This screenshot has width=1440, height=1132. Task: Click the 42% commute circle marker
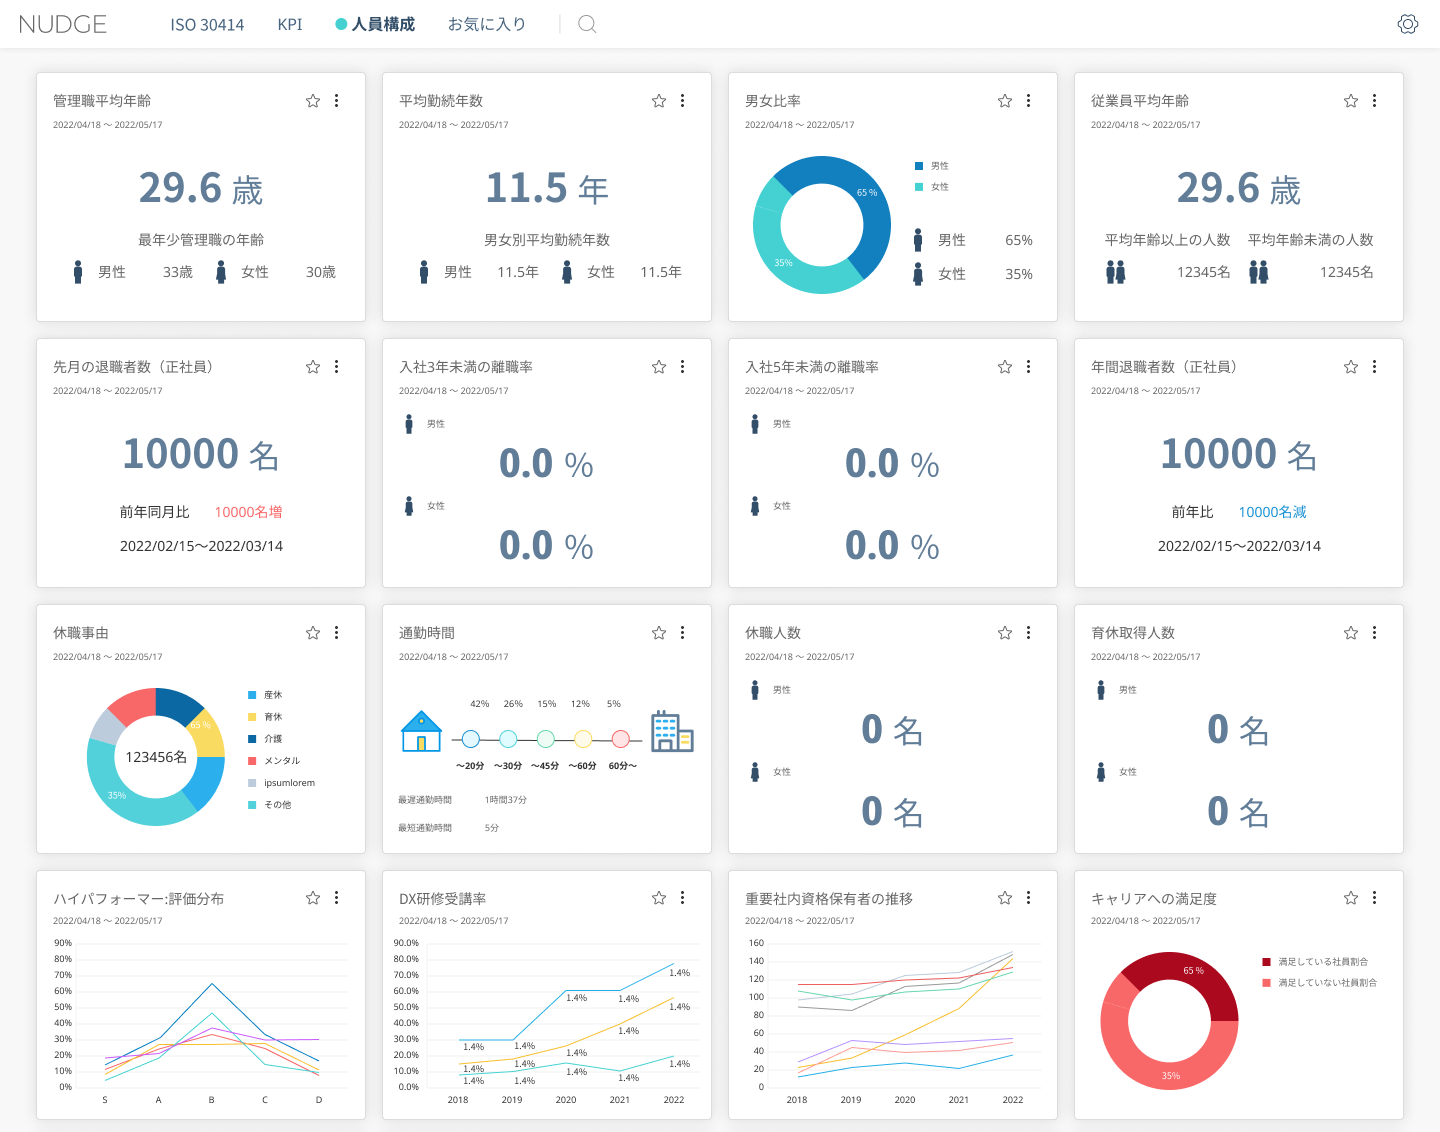click(471, 739)
